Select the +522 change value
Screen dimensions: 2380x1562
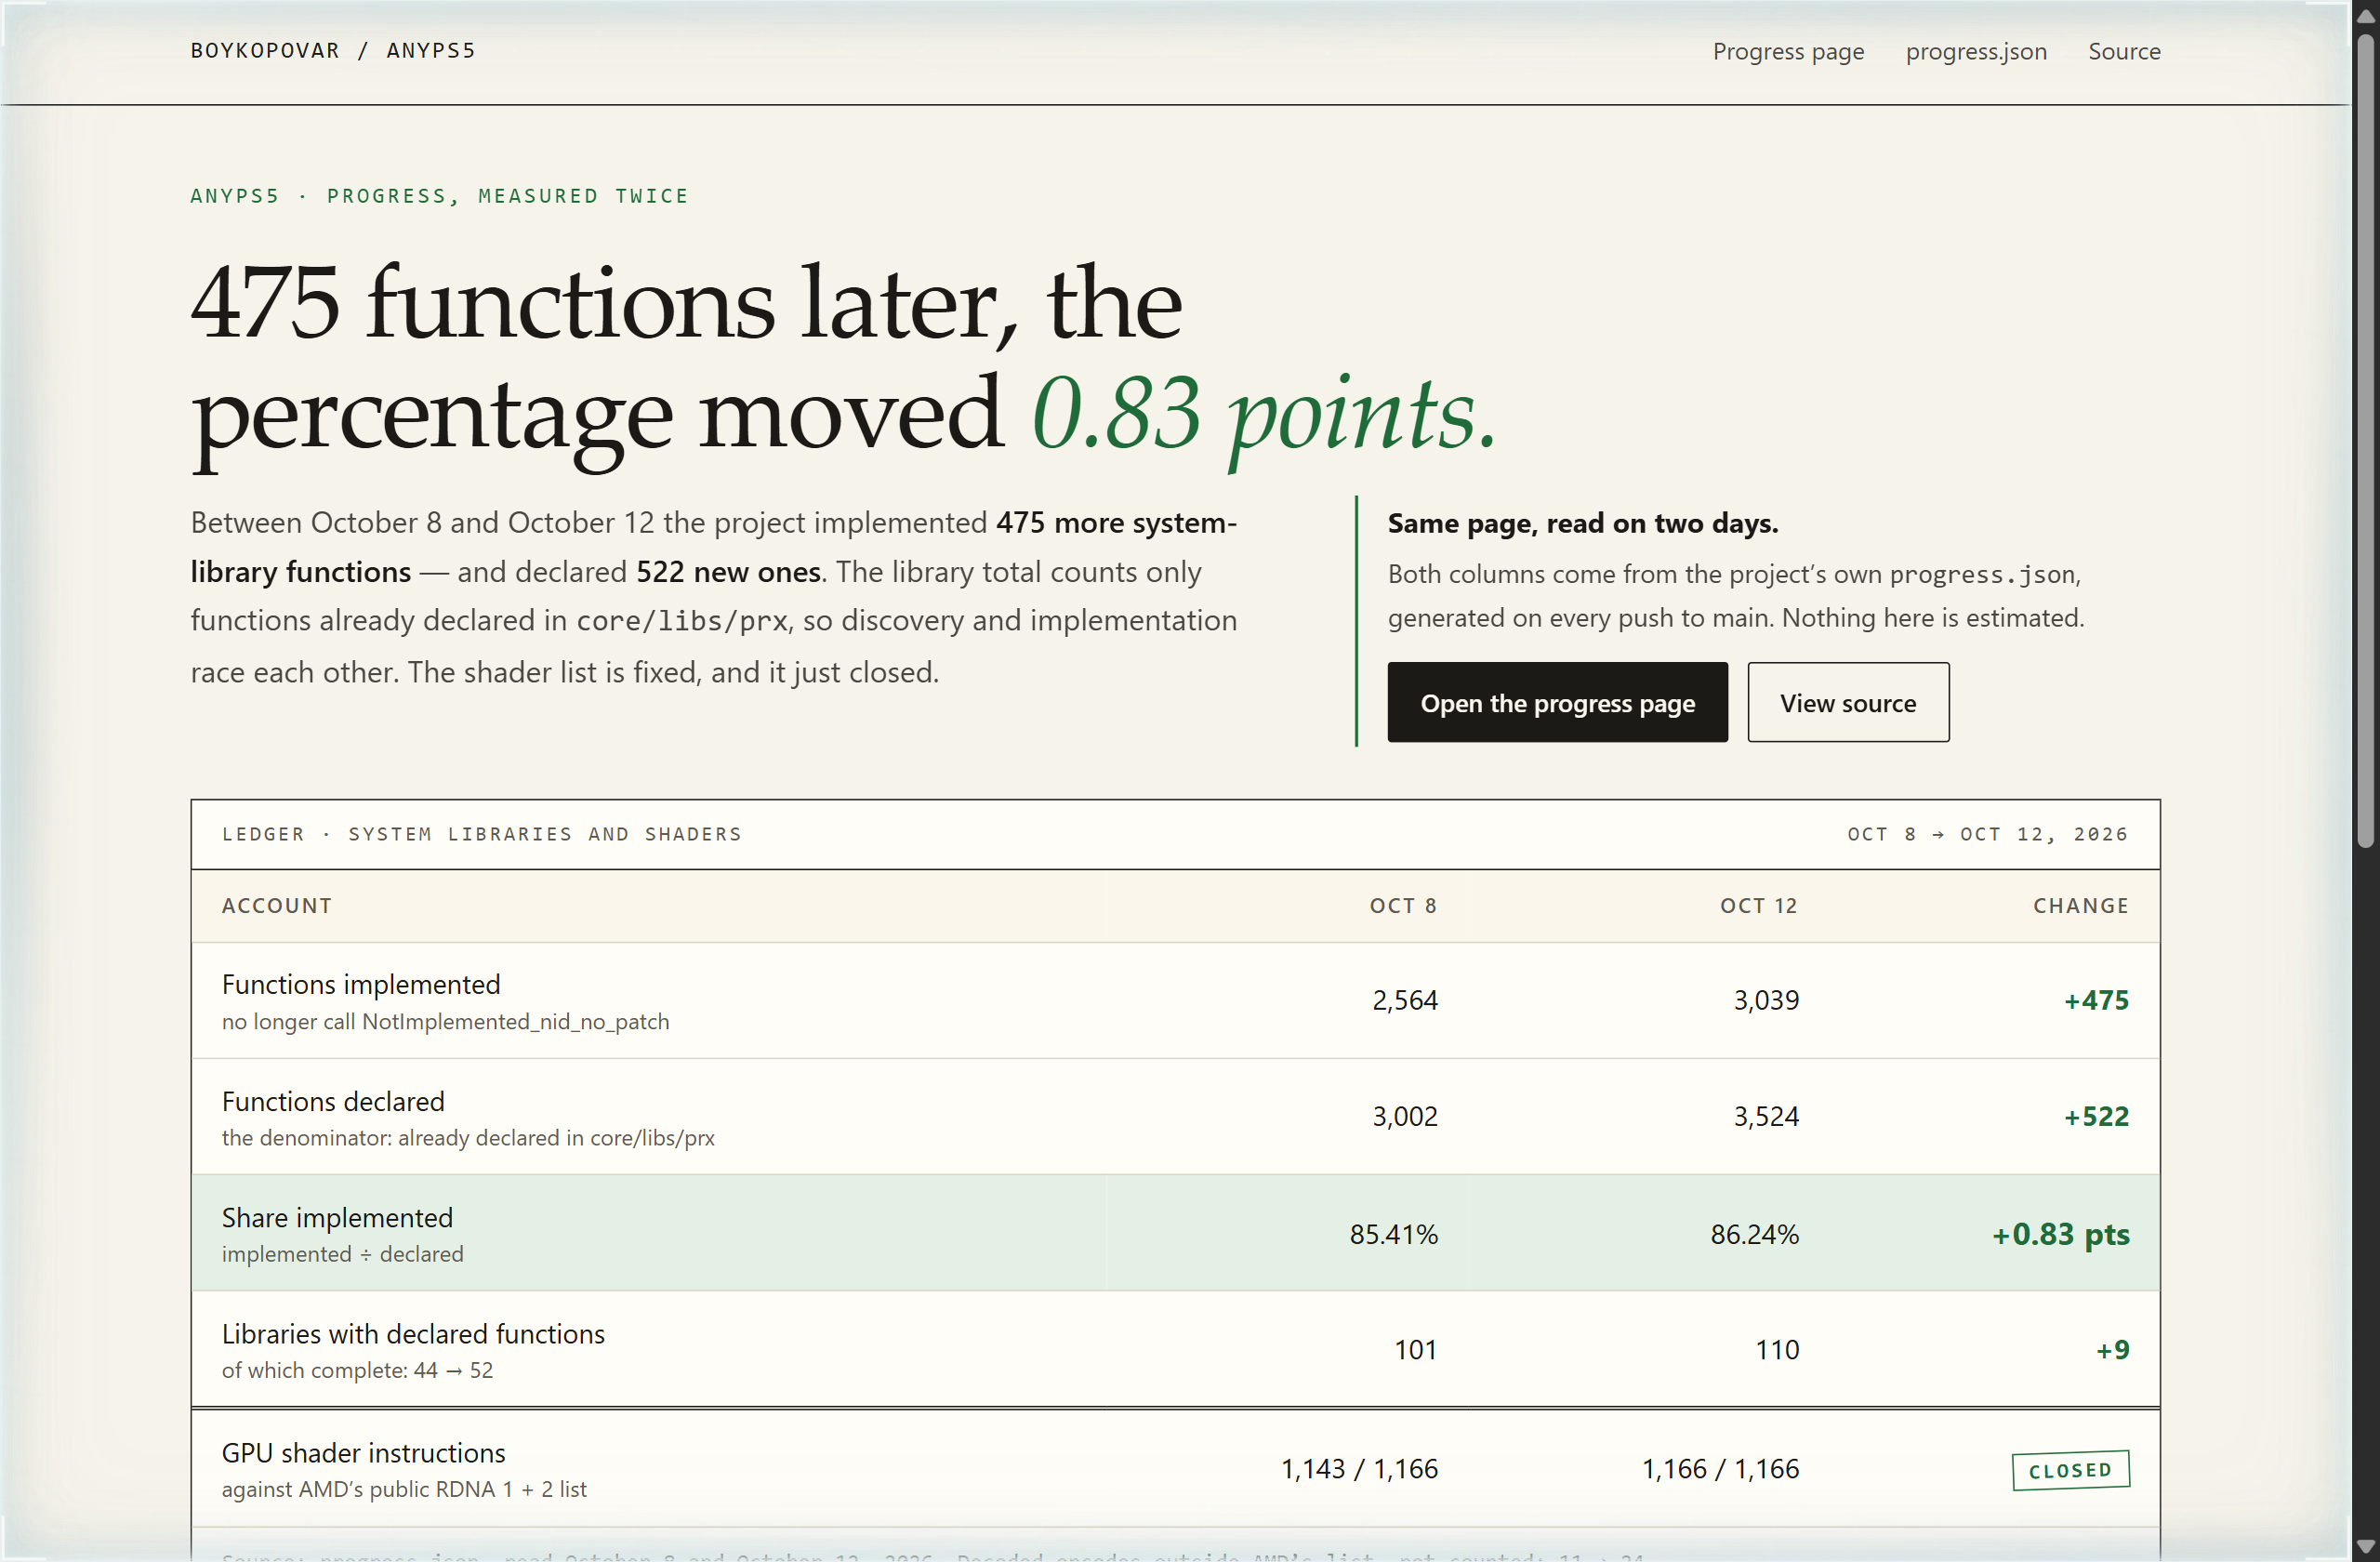tap(2096, 1116)
